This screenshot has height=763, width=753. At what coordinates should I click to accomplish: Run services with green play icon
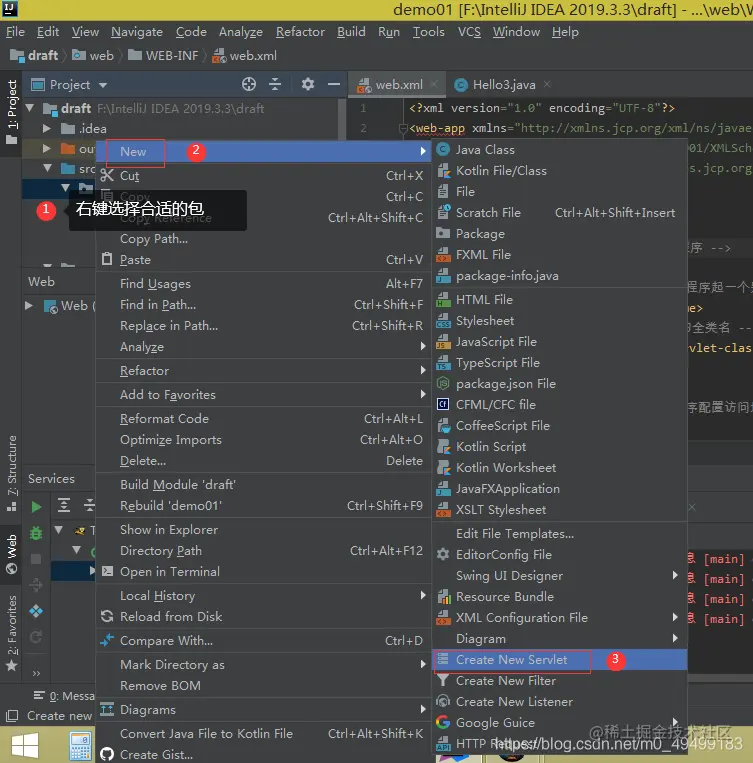pyautogui.click(x=36, y=507)
